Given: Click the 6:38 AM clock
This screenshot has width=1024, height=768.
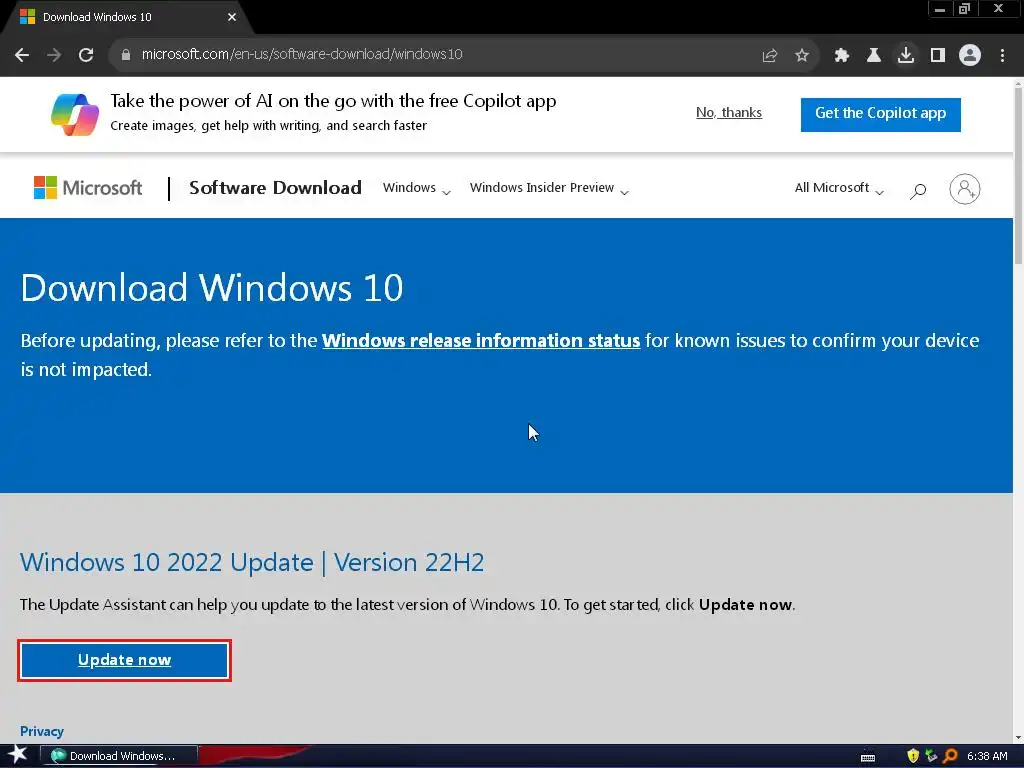Looking at the screenshot, I should pos(987,756).
